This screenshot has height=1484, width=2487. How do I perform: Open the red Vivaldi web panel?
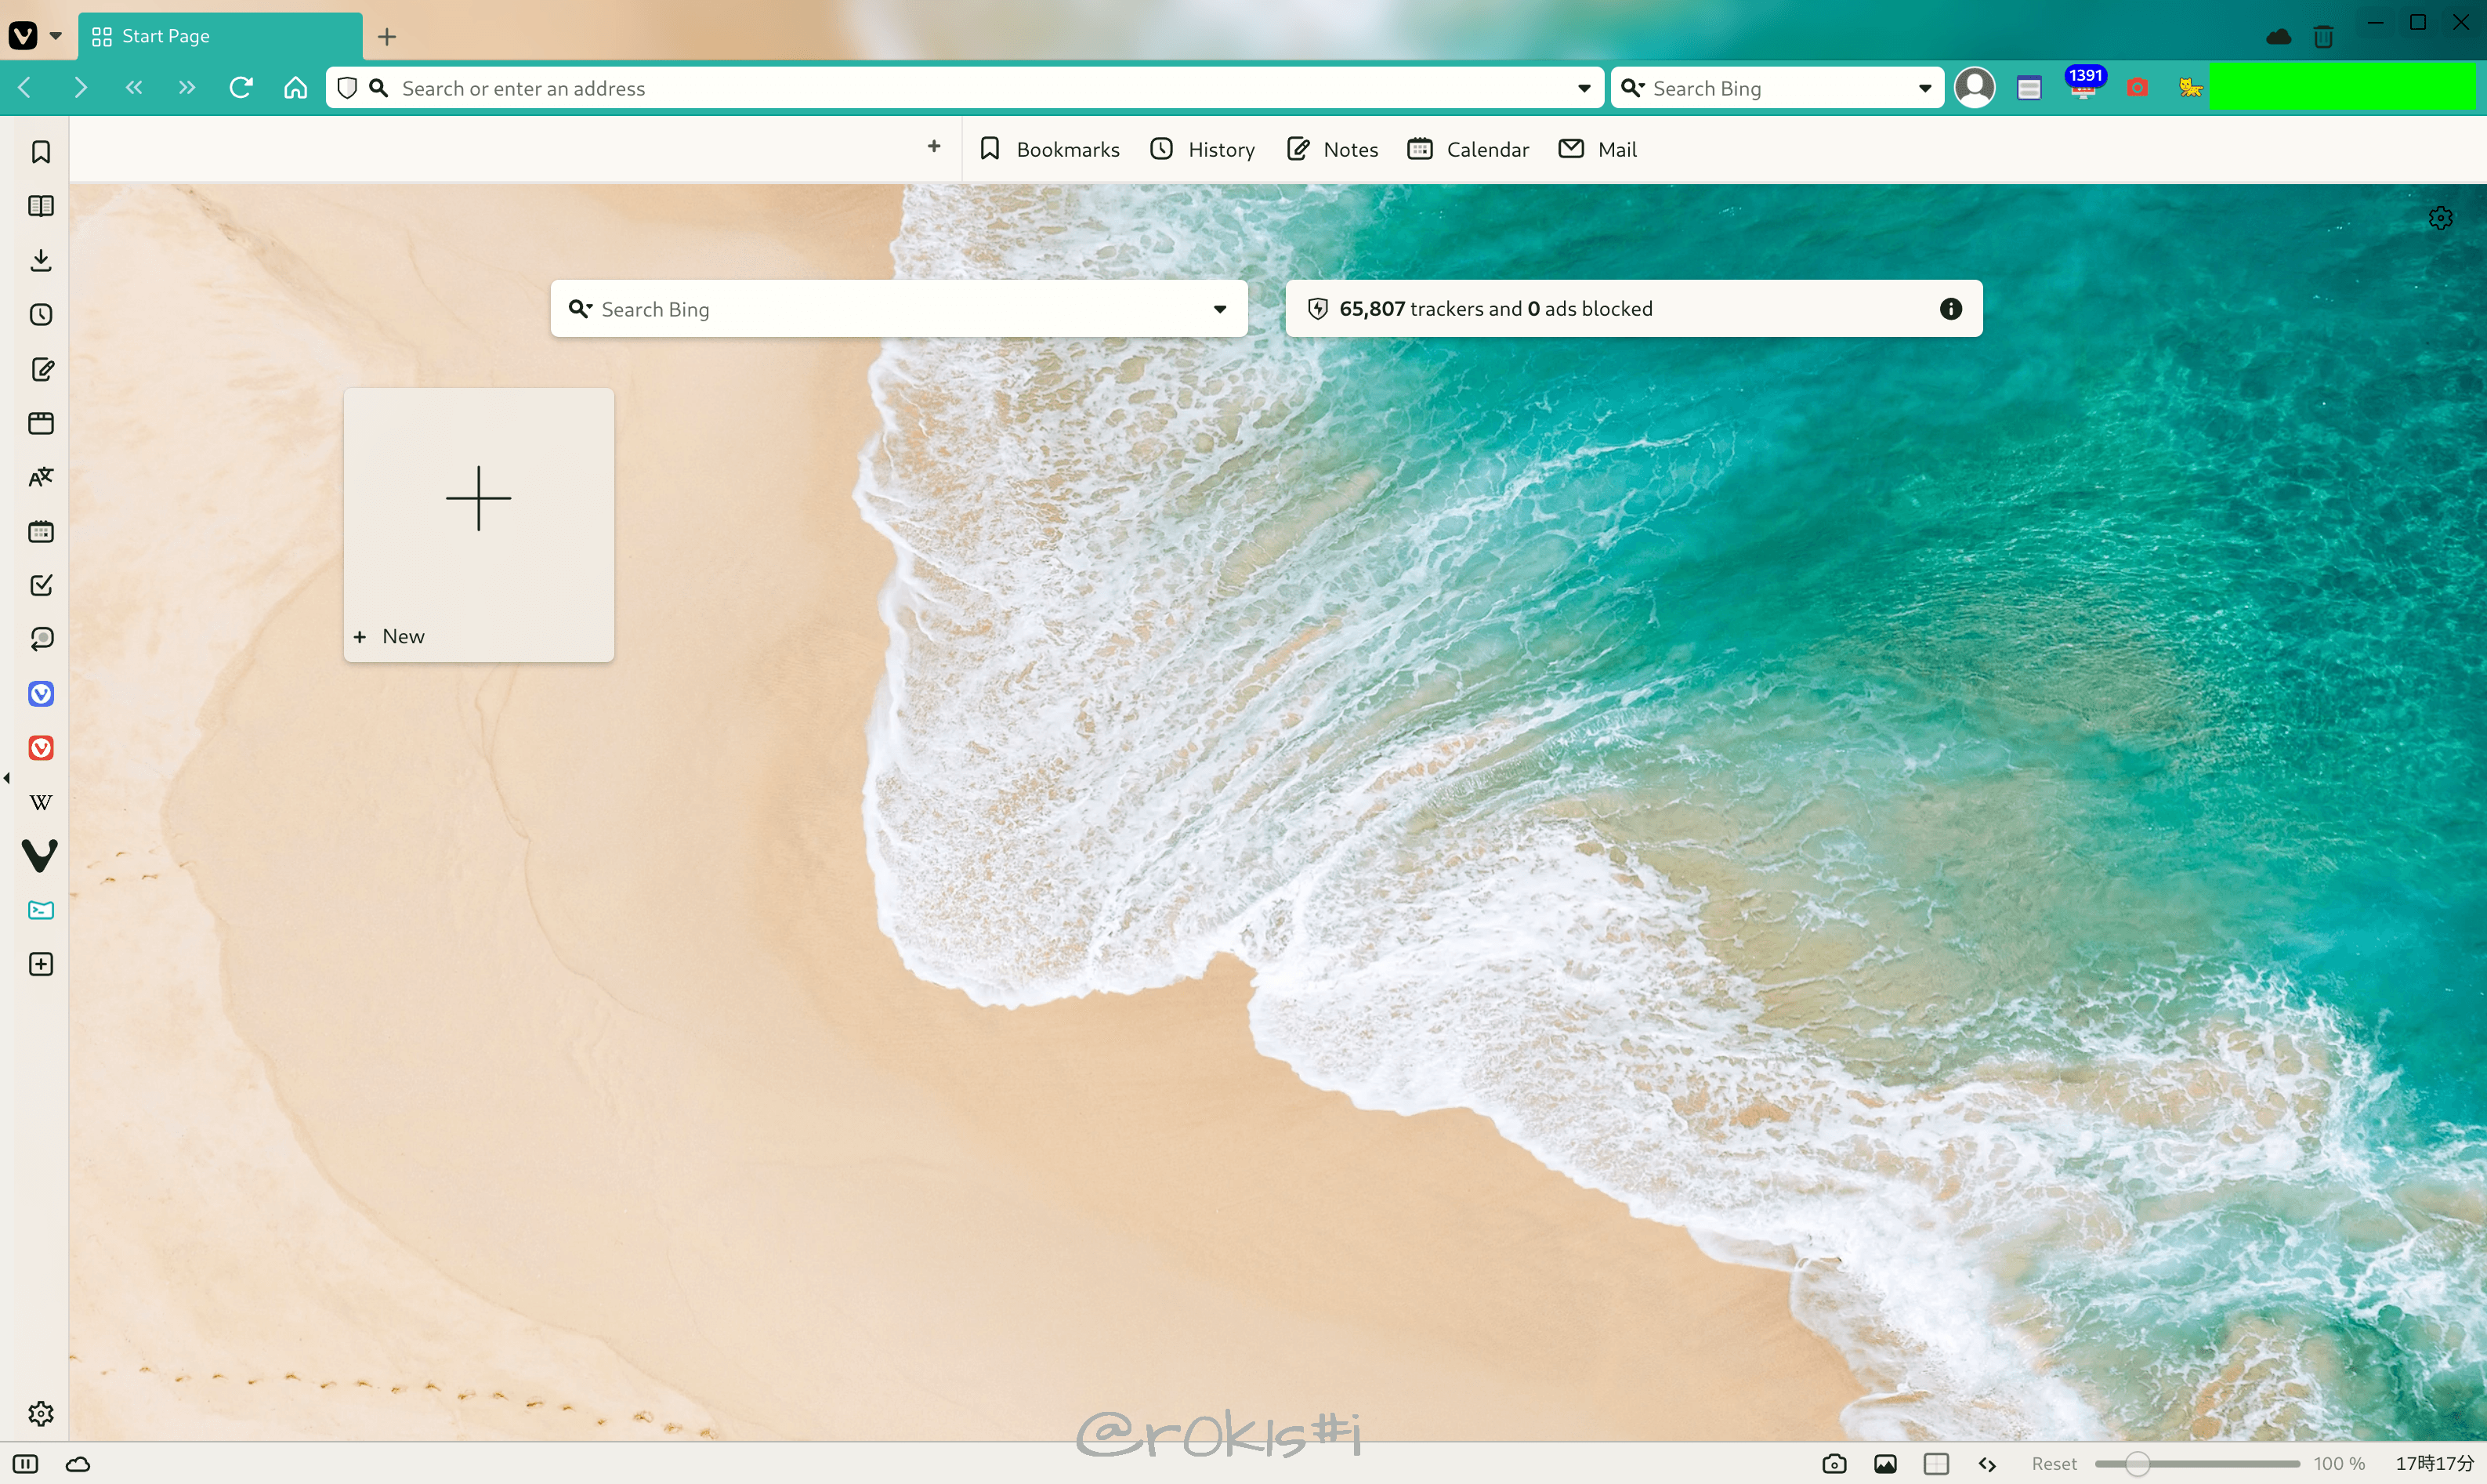coord(41,748)
